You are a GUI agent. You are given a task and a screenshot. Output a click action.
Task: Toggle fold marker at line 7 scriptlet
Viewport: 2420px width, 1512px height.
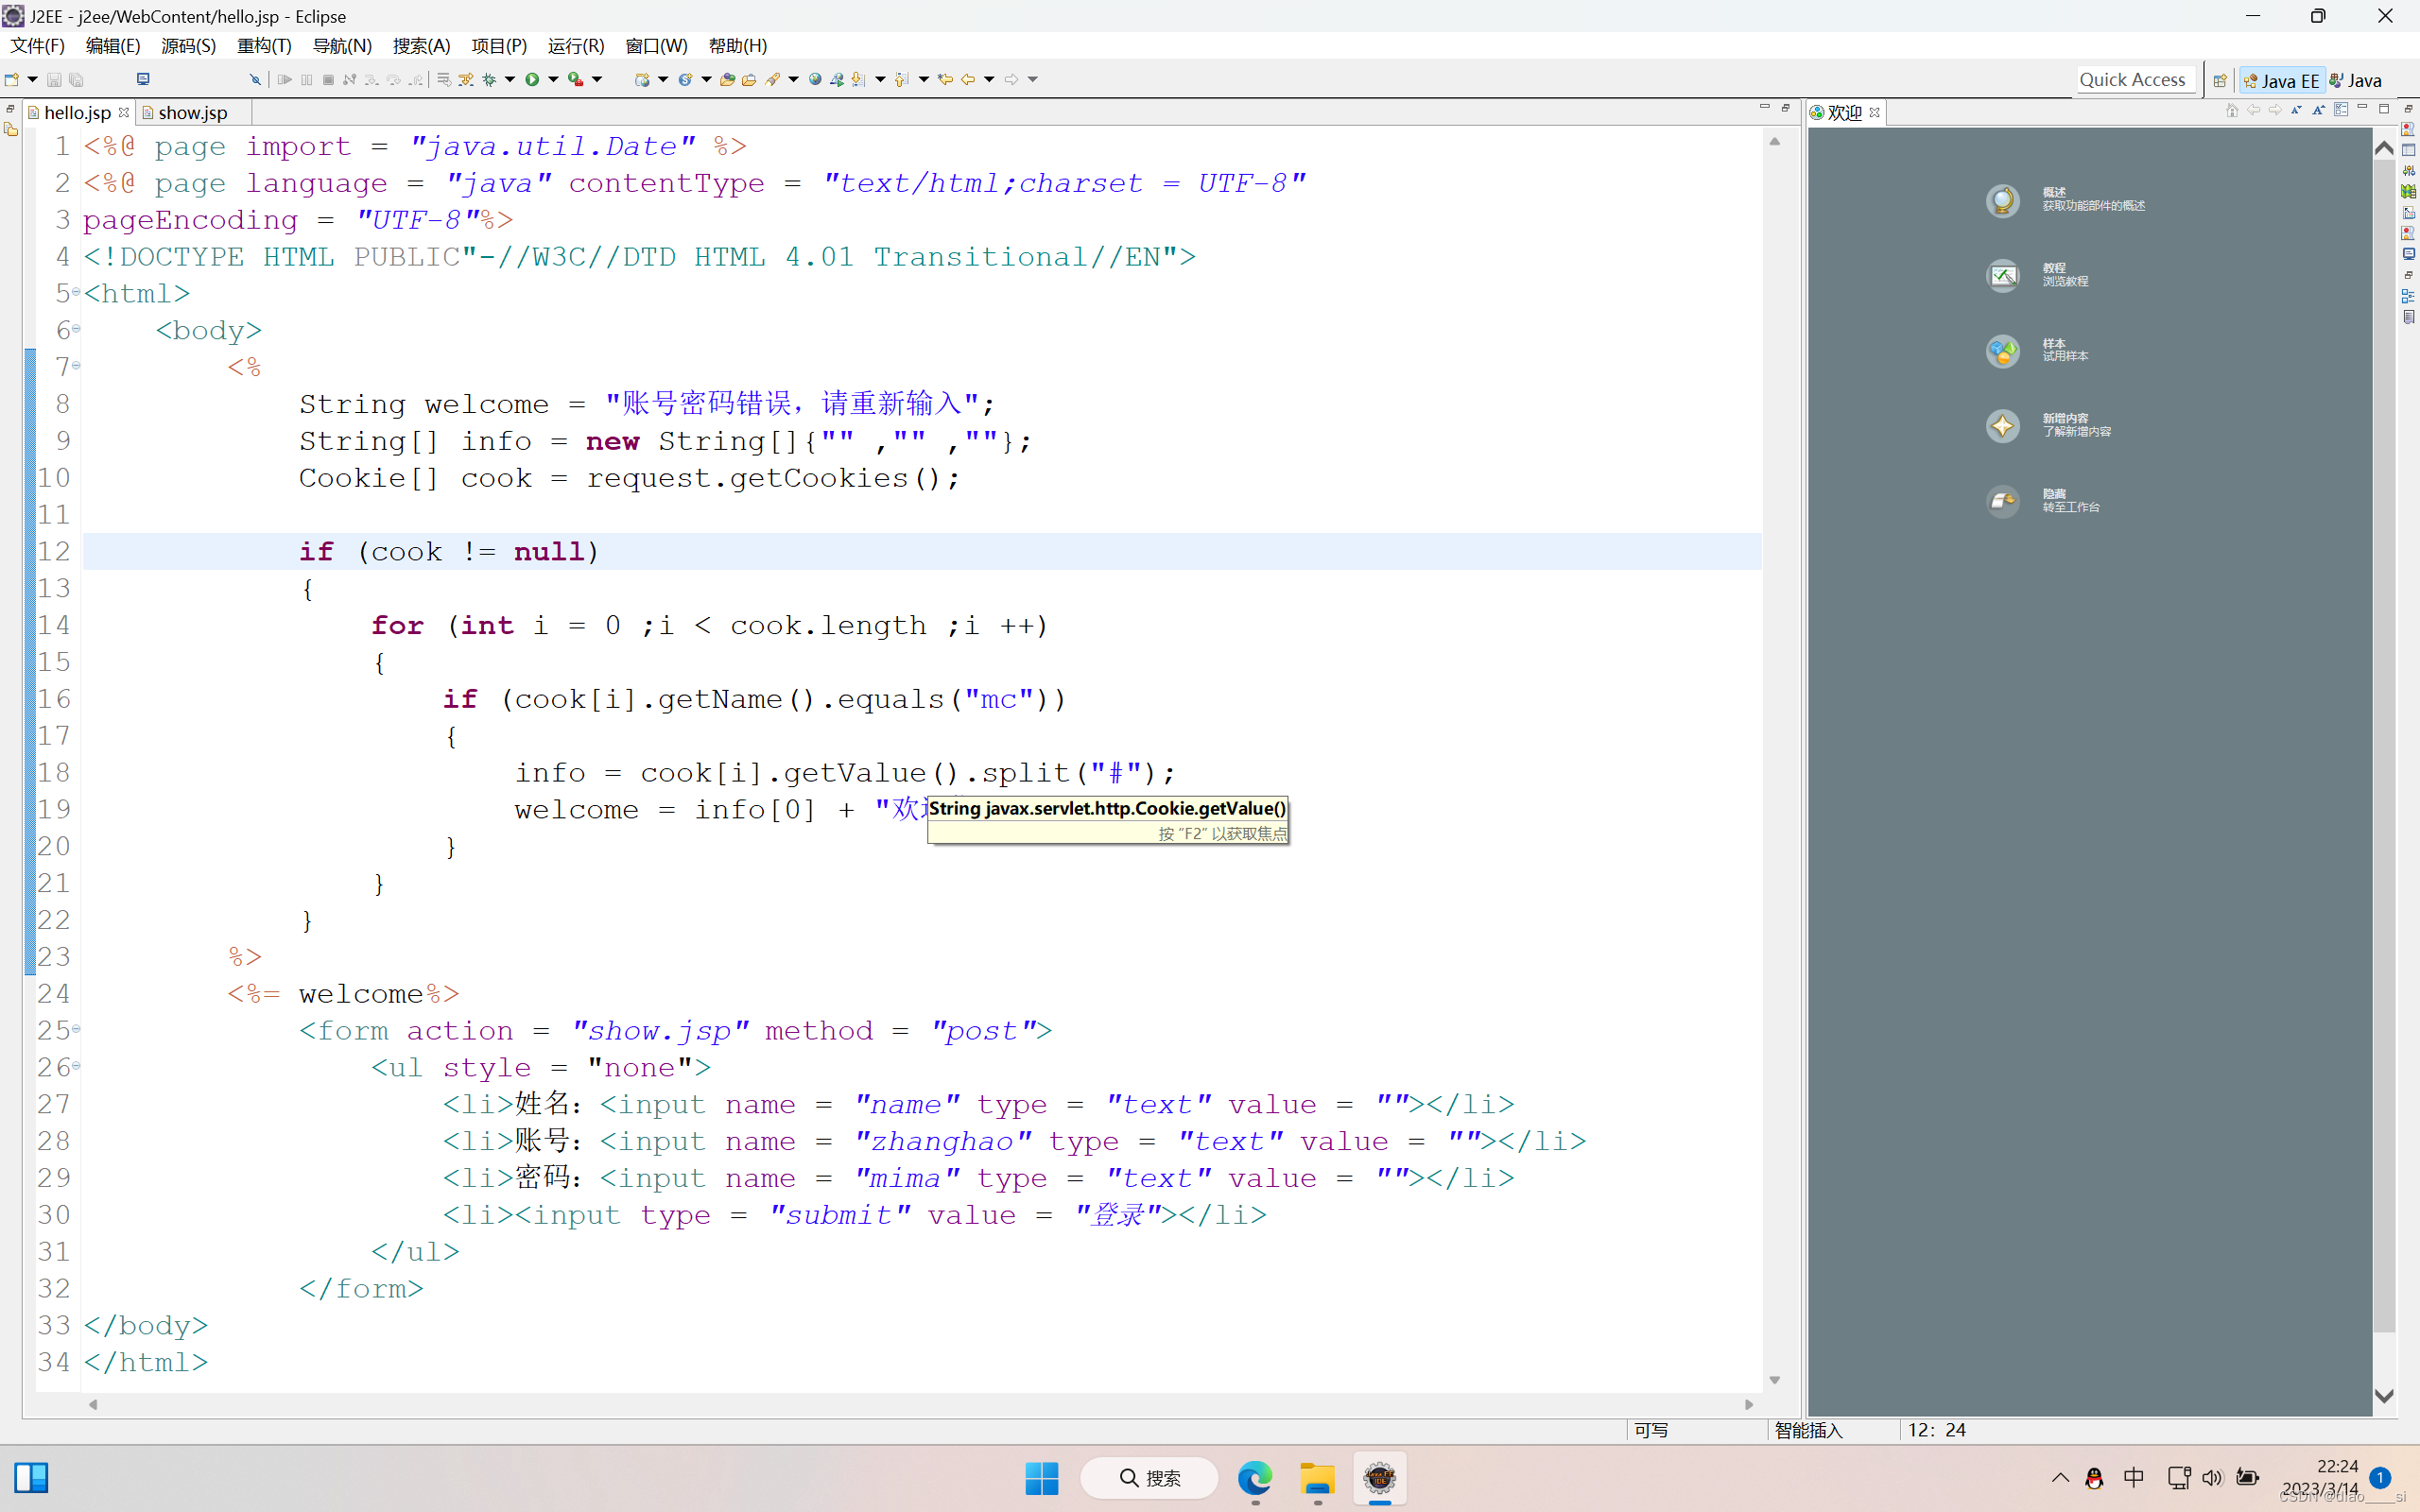[76, 366]
